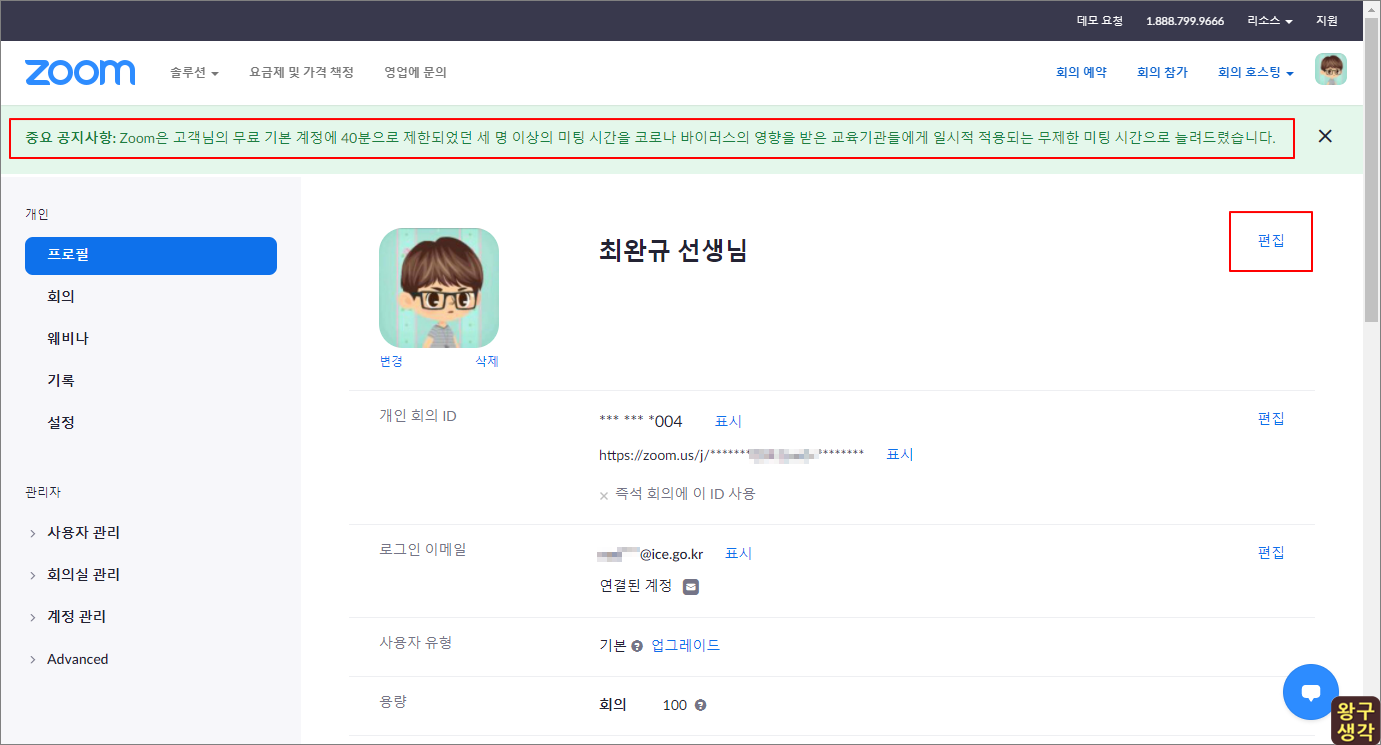Open 설정 in the sidebar

click(61, 423)
